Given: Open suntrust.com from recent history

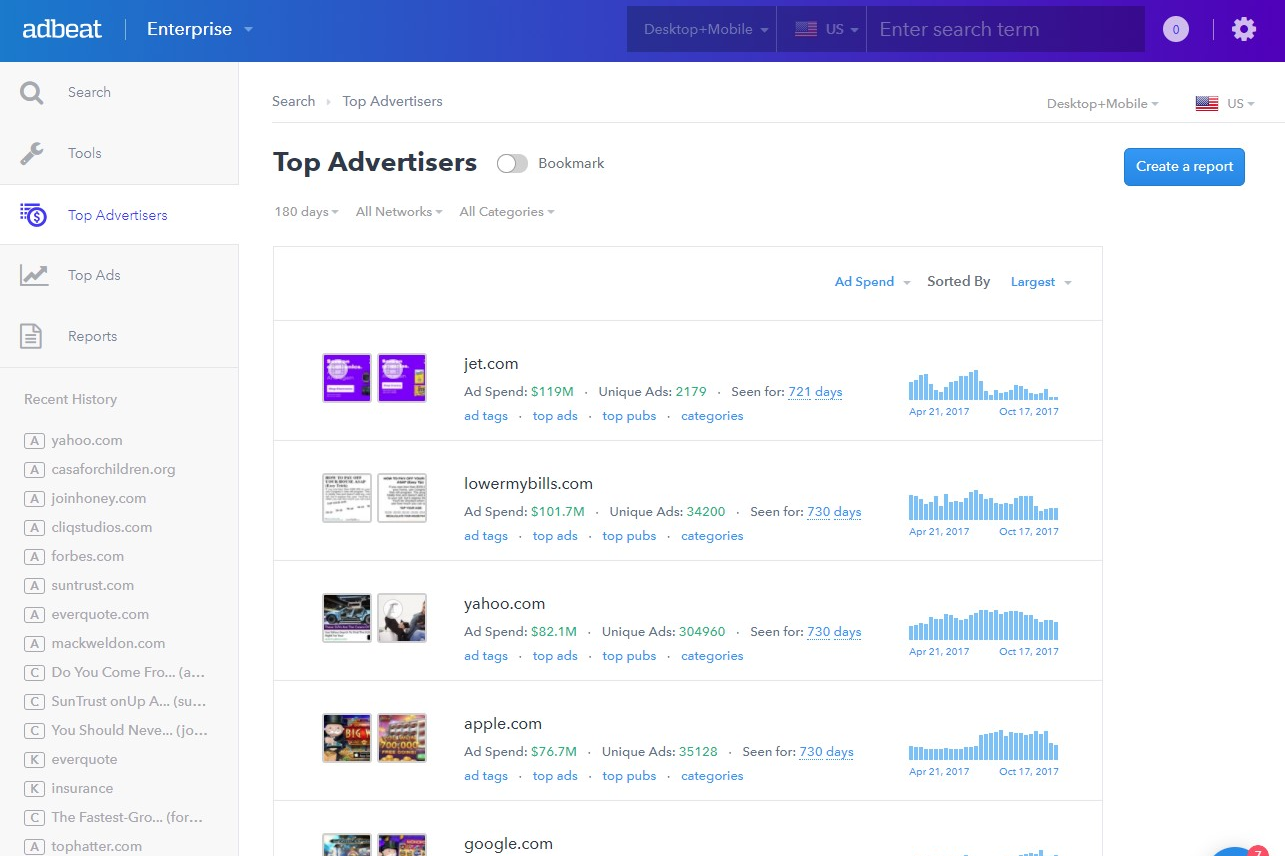Looking at the screenshot, I should (x=92, y=586).
